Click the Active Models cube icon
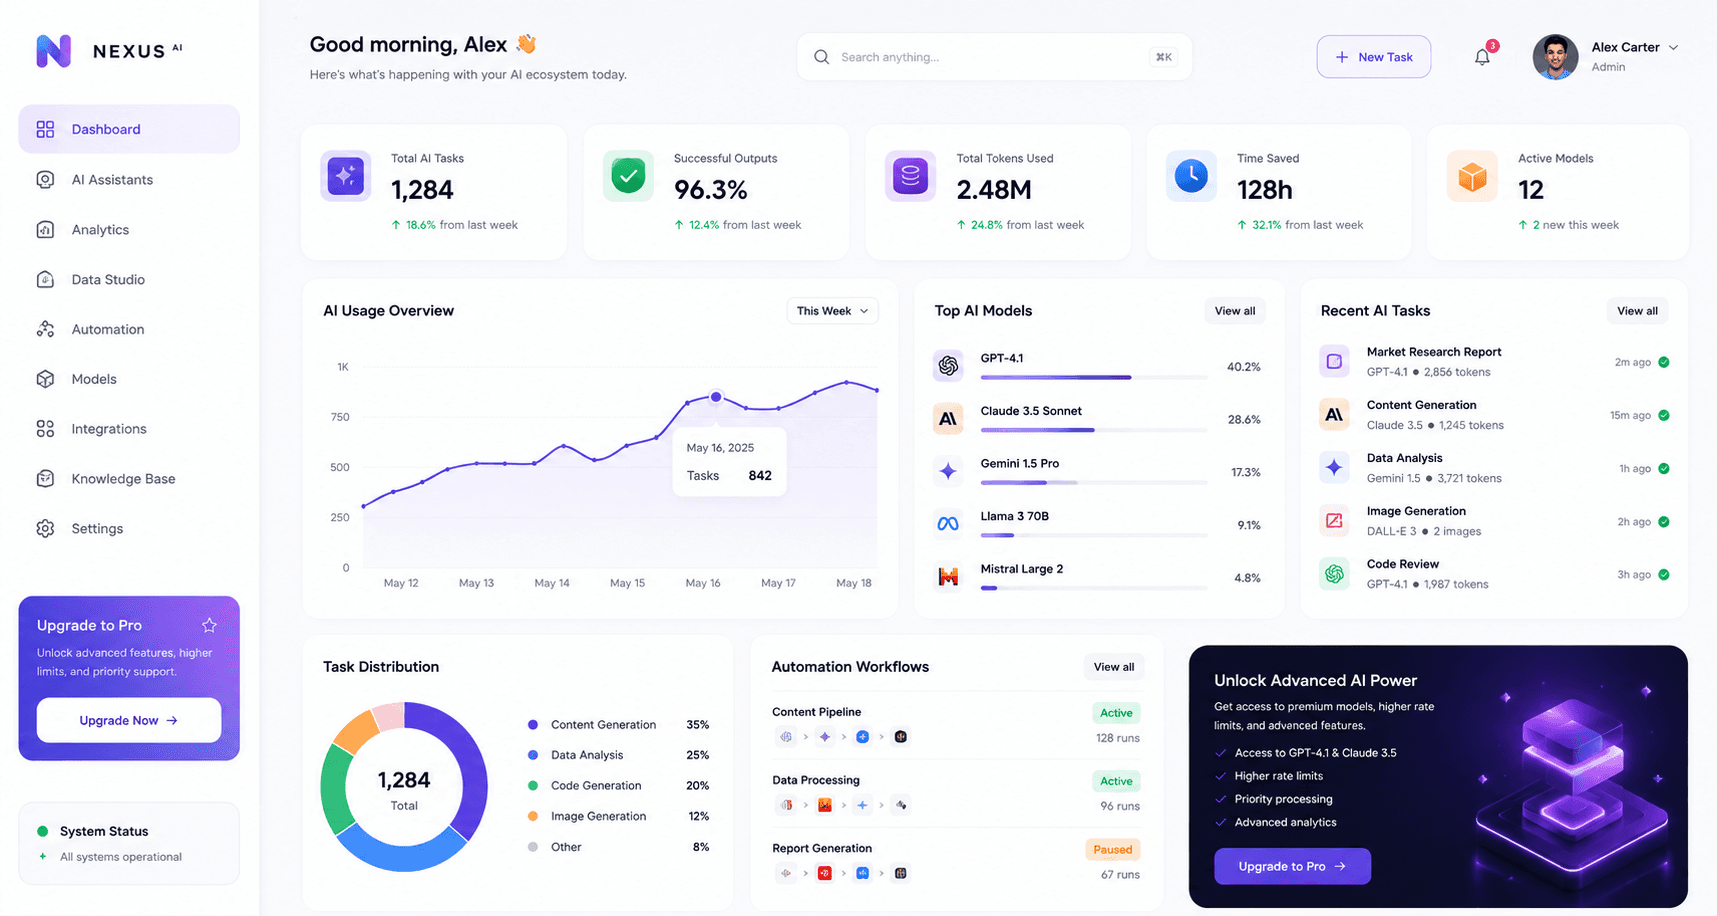1717x916 pixels. click(1472, 176)
